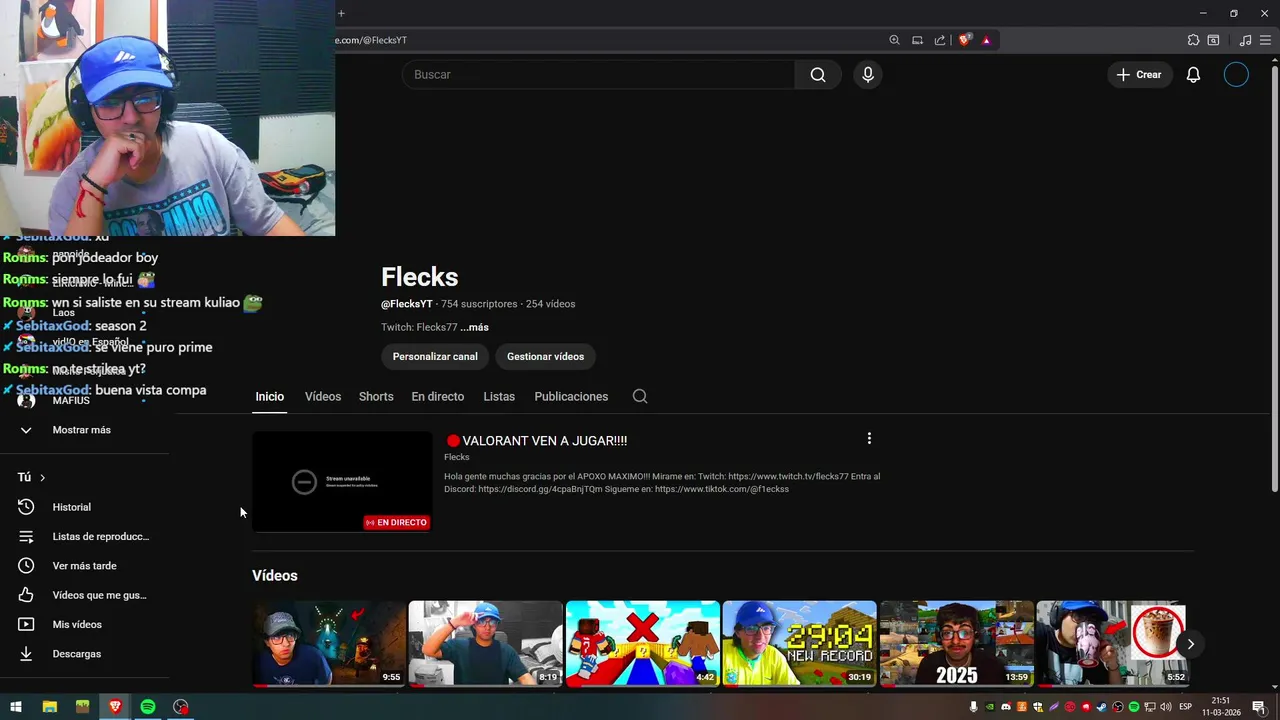Open the 5:52 video thumbnail
The width and height of the screenshot is (1280, 720).
pyautogui.click(x=1112, y=644)
